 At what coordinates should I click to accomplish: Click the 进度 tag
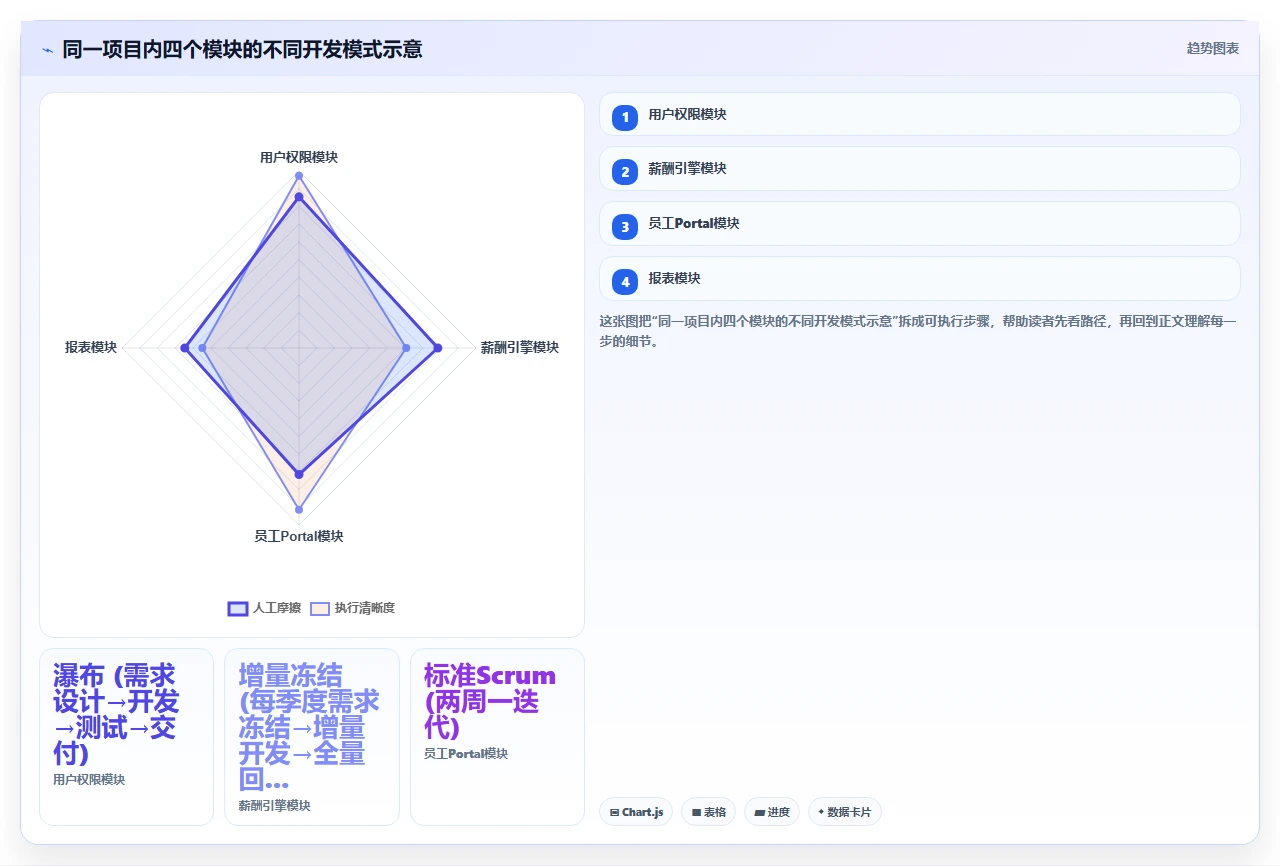772,812
